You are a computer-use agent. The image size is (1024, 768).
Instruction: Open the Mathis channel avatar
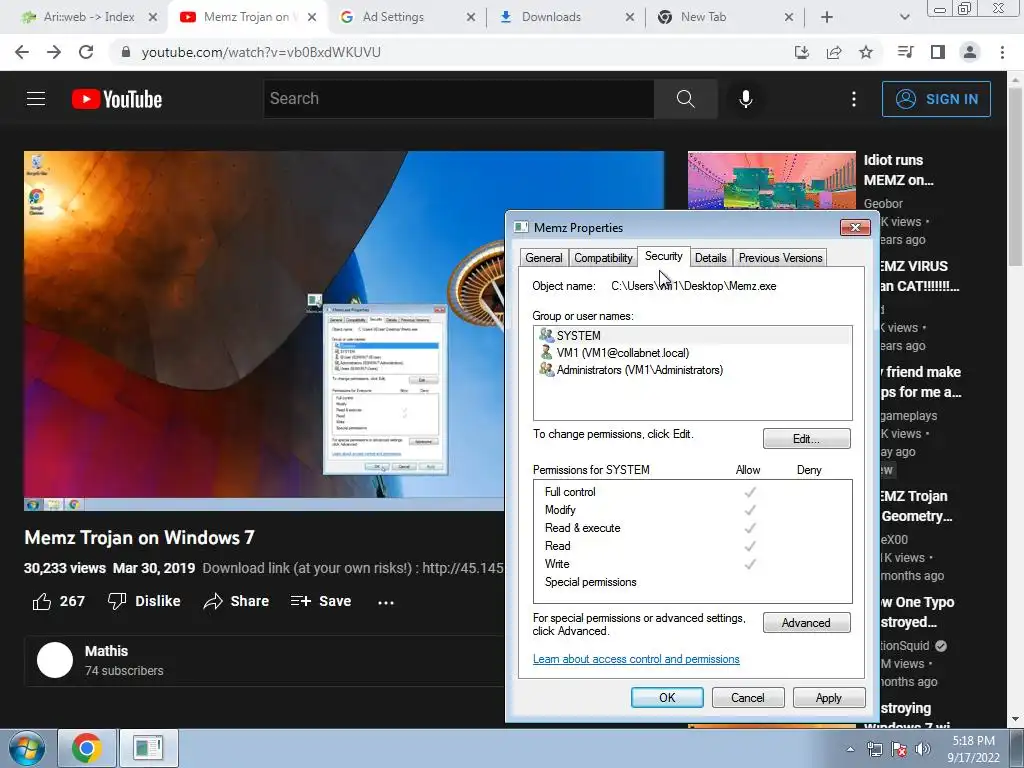point(55,660)
